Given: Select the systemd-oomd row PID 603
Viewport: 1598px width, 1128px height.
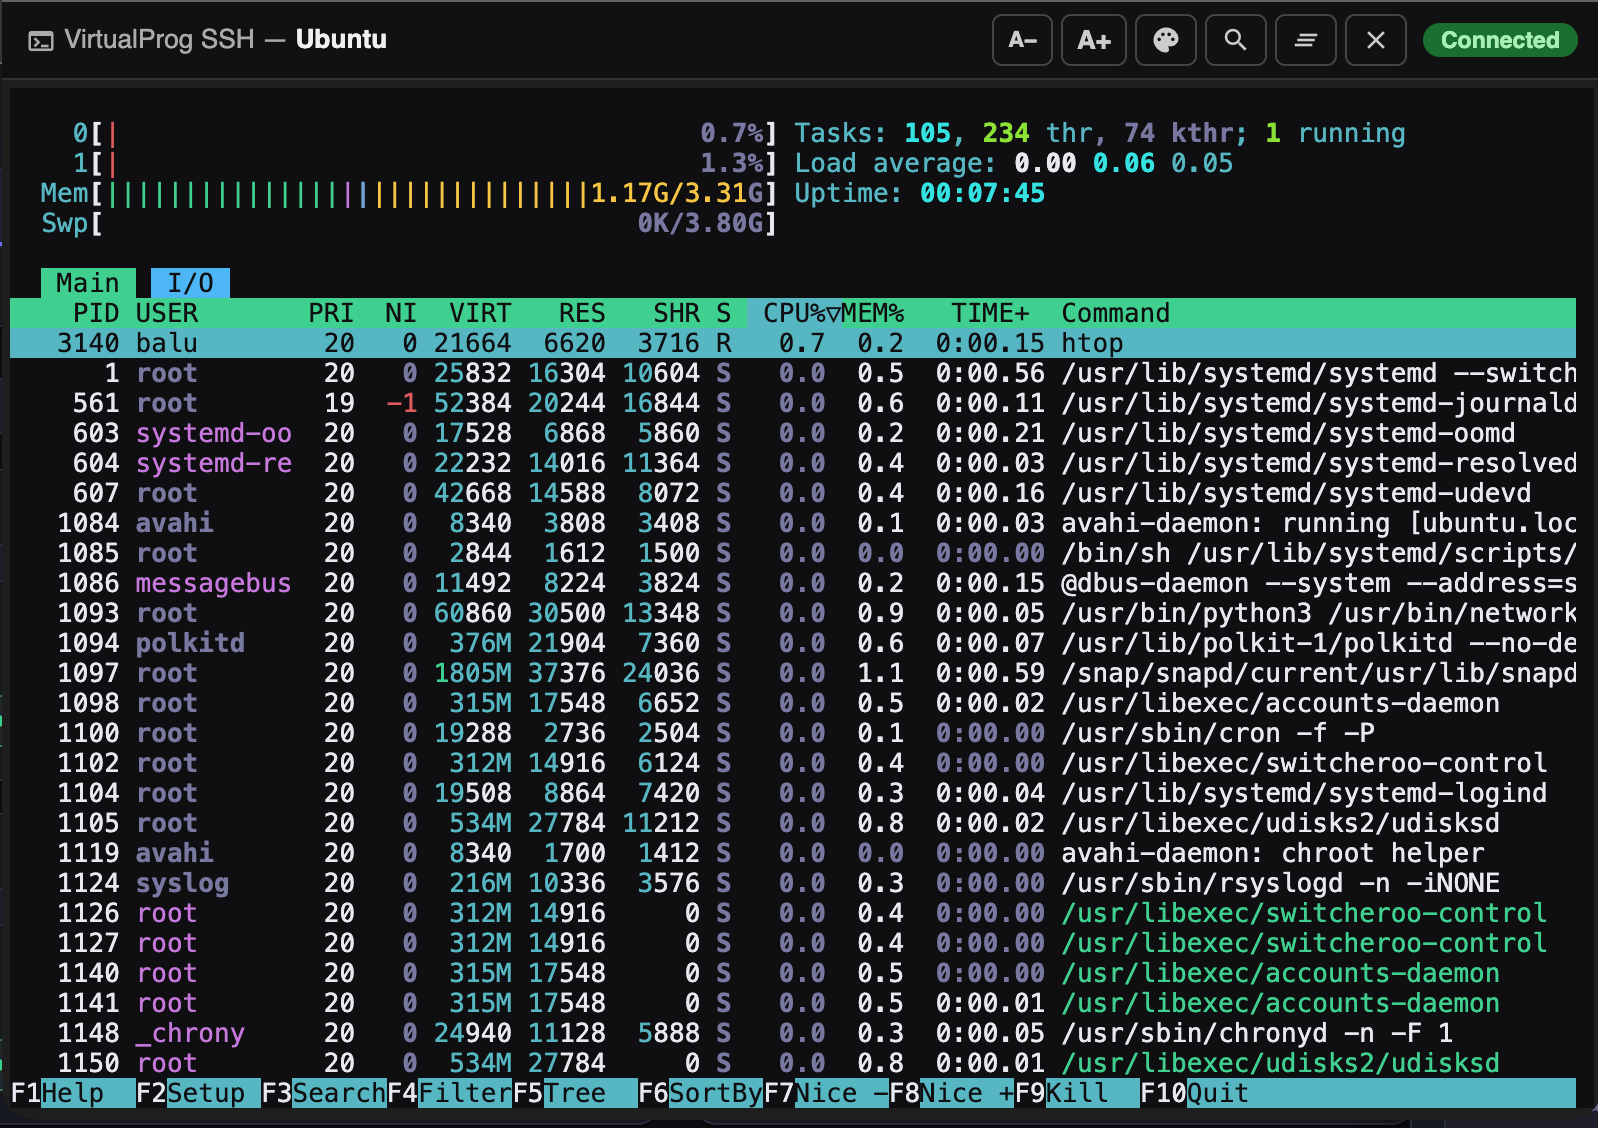Looking at the screenshot, I should click(793, 433).
